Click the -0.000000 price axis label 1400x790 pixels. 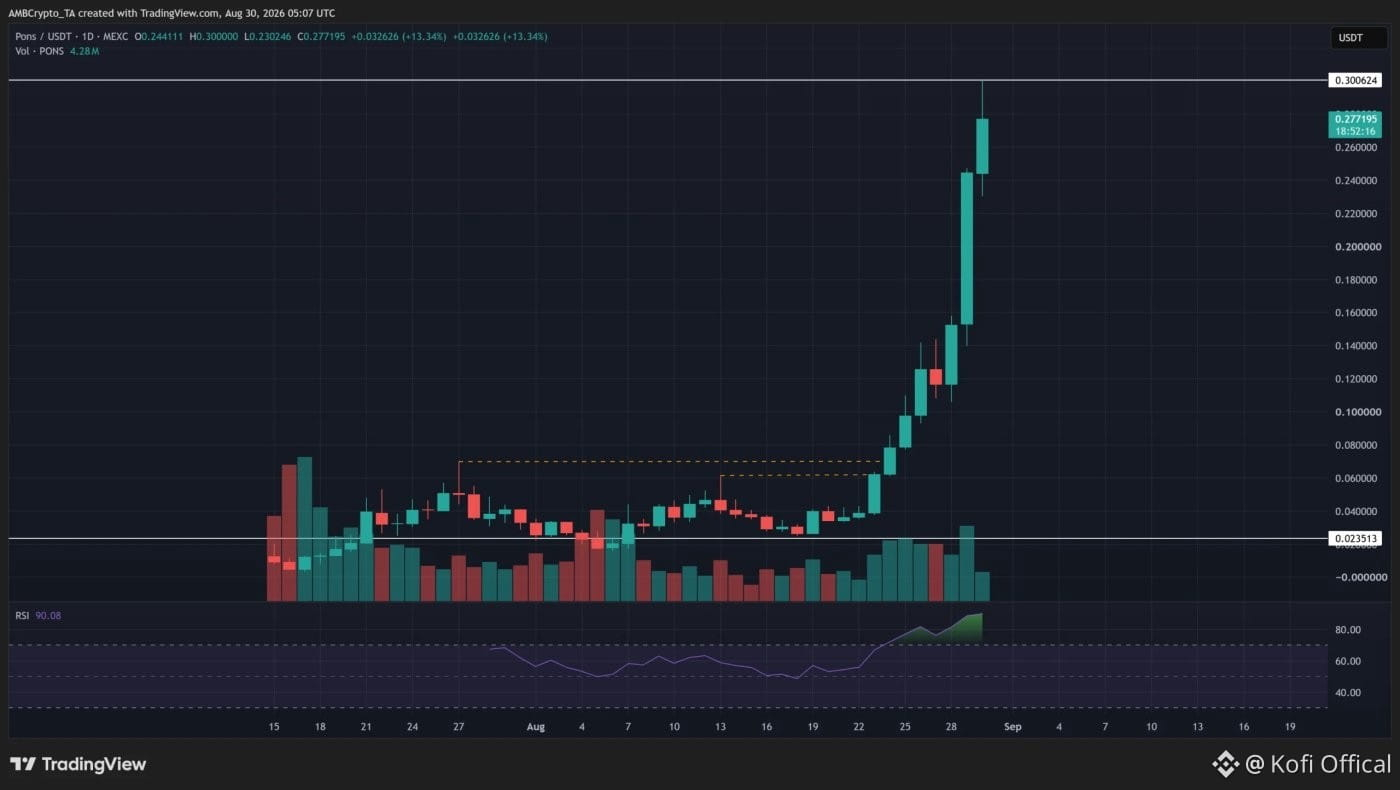(x=1359, y=577)
